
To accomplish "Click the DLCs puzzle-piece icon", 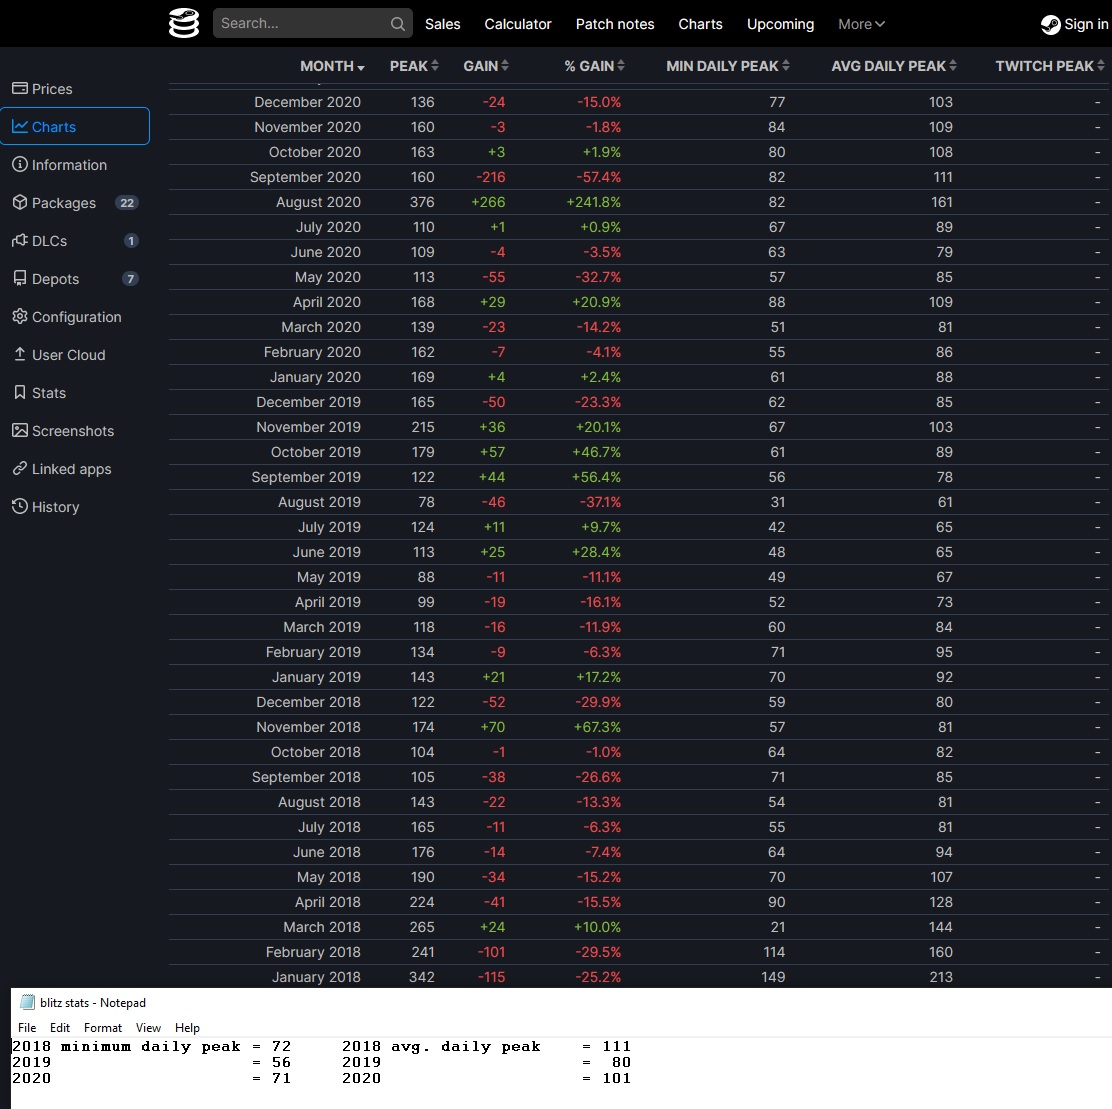I will pyautogui.click(x=20, y=240).
